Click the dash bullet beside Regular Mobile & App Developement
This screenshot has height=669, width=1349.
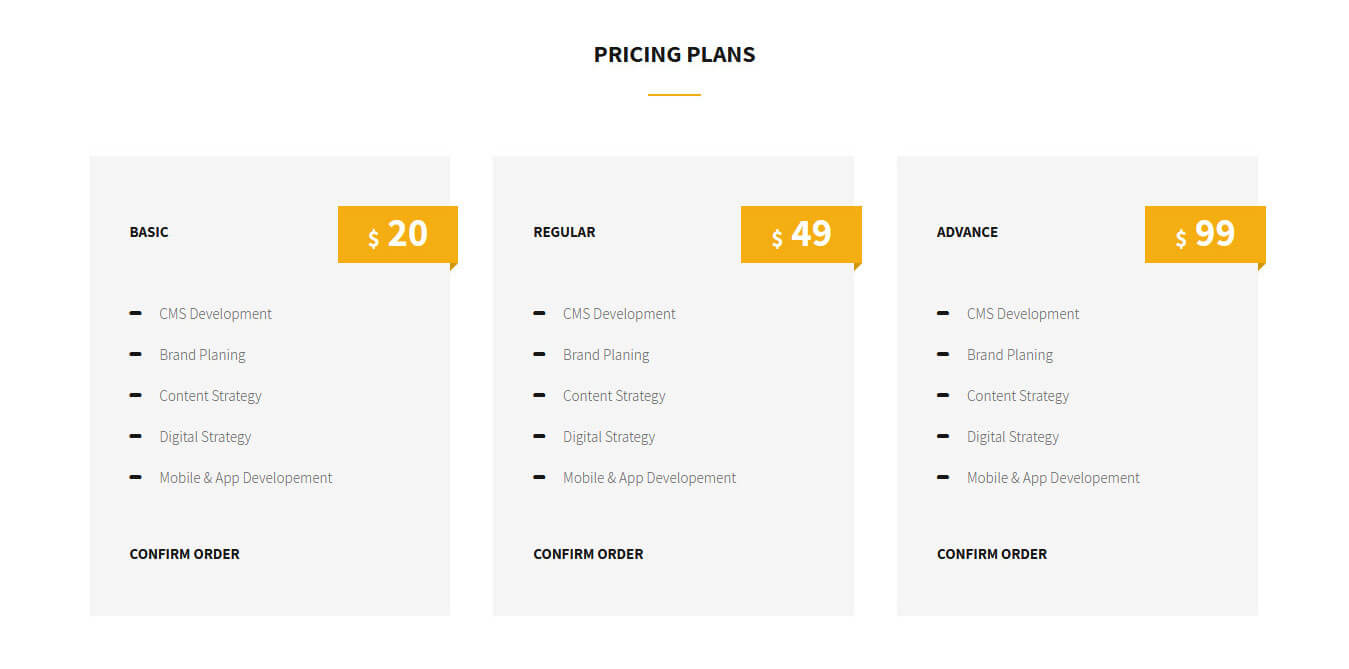pos(539,478)
